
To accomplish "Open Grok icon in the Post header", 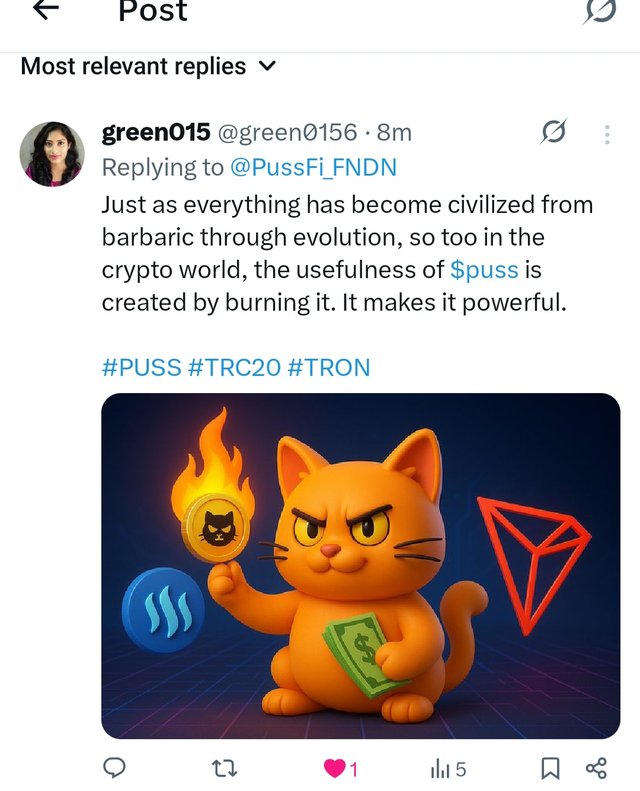I will pos(599,10).
